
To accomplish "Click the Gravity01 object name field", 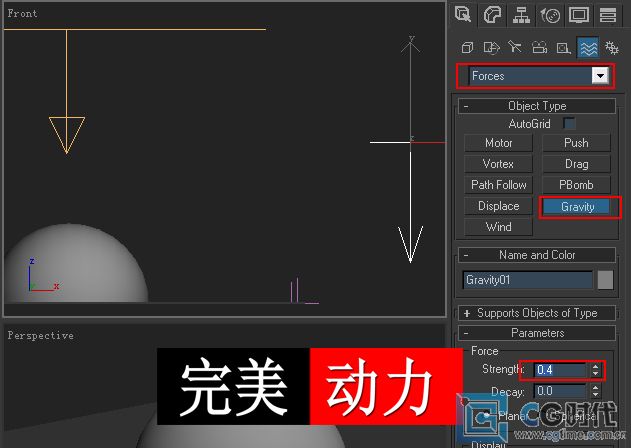I will pos(528,280).
